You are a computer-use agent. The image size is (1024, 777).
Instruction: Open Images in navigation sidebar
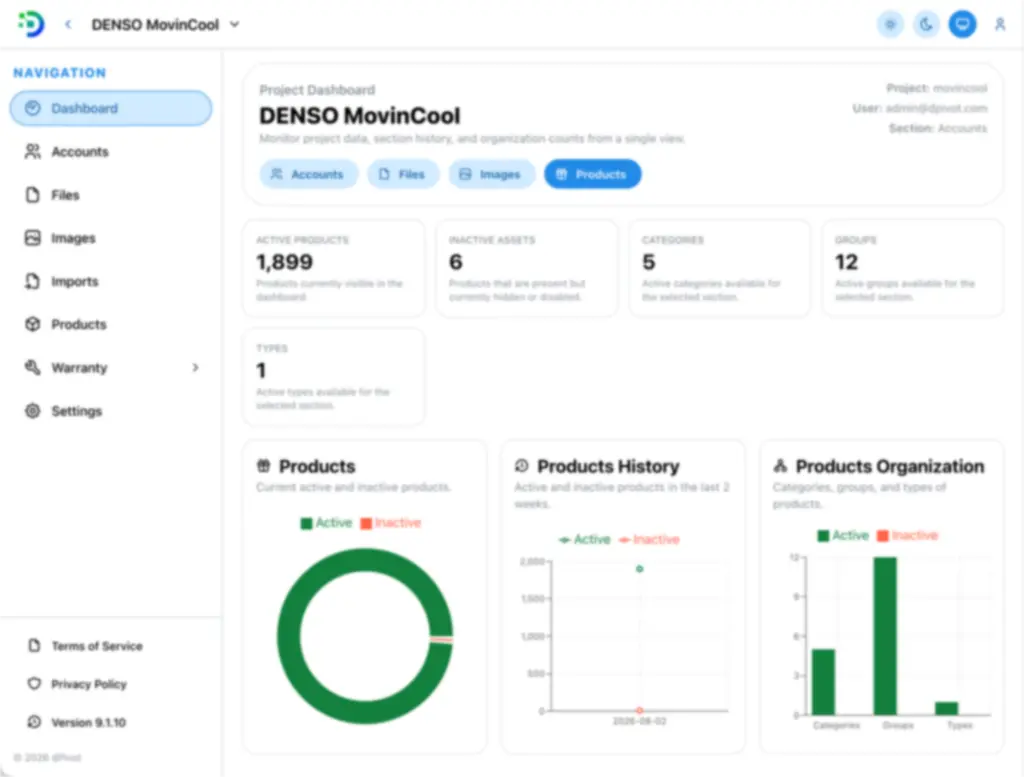pos(111,238)
